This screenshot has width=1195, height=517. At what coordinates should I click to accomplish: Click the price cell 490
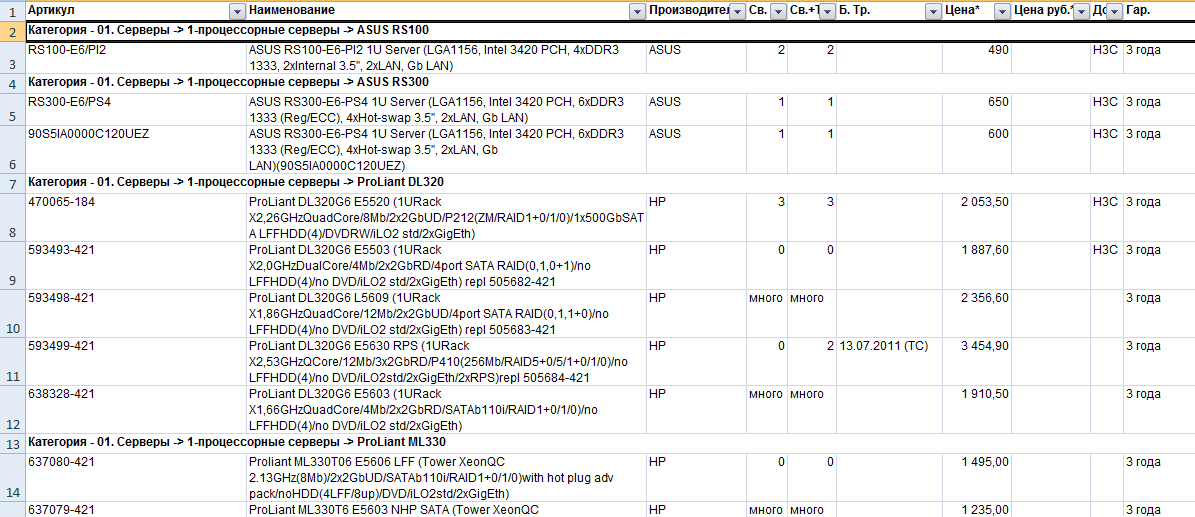pyautogui.click(x=977, y=57)
